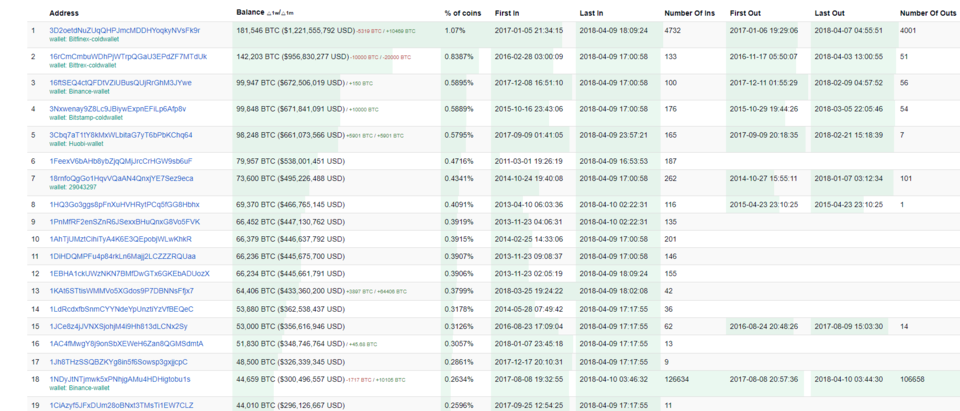Open address starting with 1NDyJtNTjmwk

pyautogui.click(x=119, y=379)
